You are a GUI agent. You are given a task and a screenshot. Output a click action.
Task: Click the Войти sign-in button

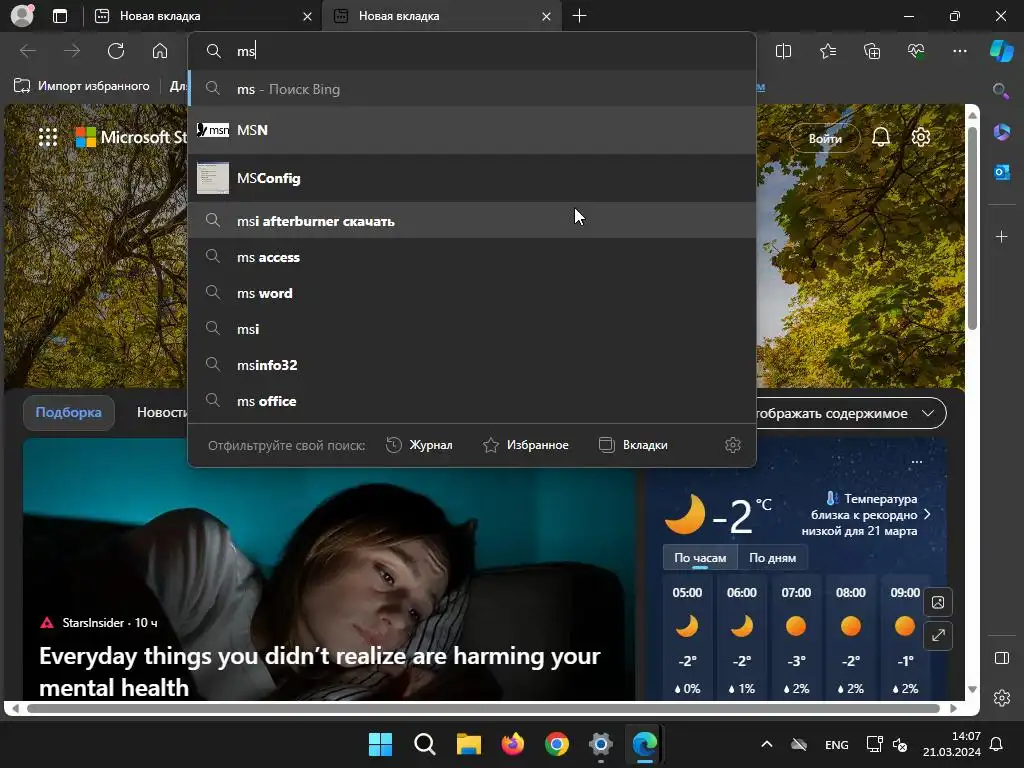[825, 138]
